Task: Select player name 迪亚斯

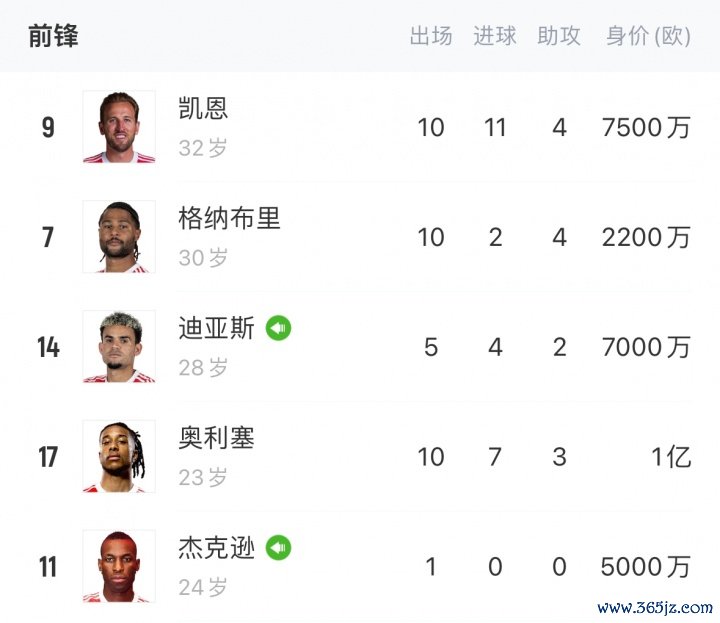Action: click(x=216, y=328)
